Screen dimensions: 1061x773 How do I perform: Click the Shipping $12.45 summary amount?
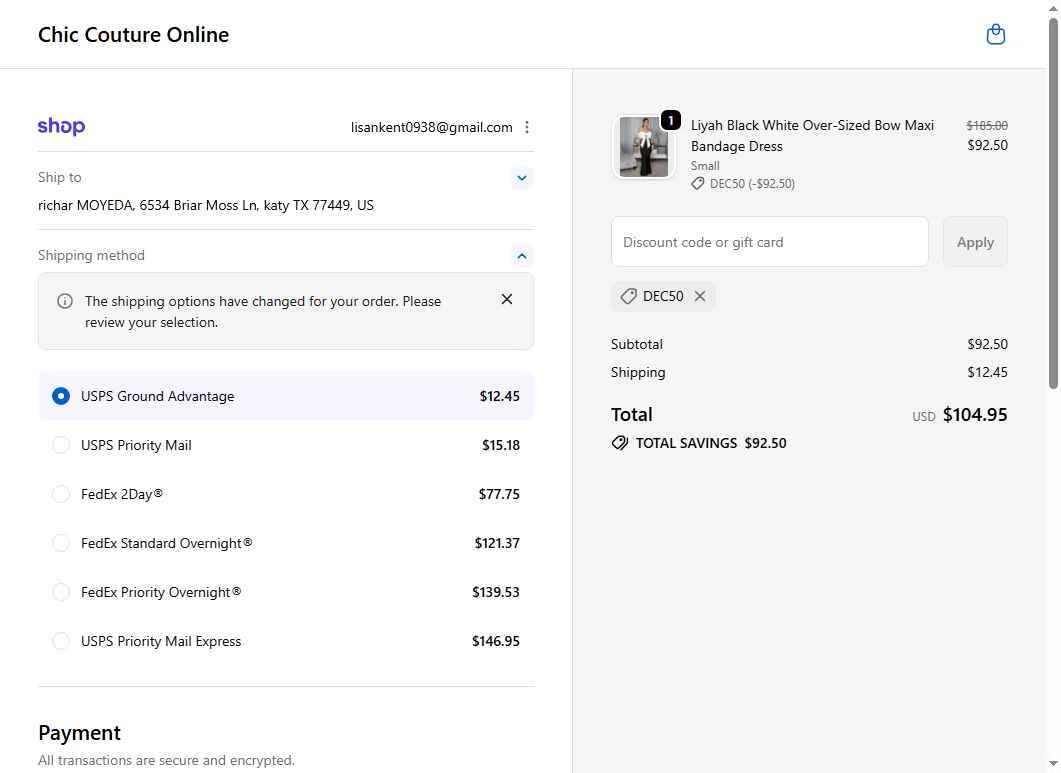[987, 372]
